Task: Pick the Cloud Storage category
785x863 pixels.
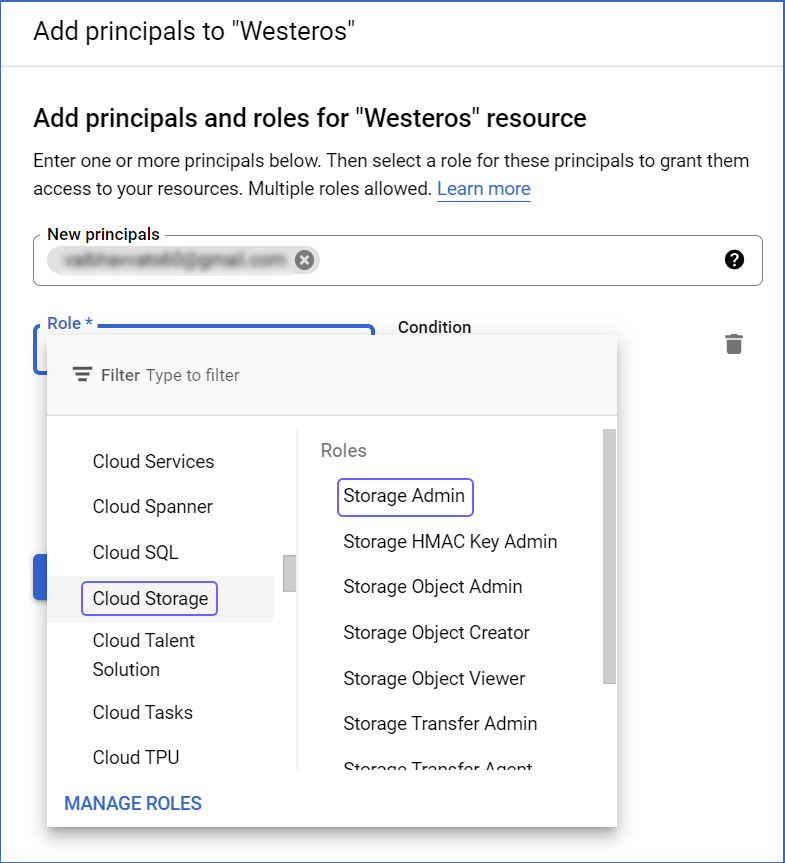Action: click(x=150, y=598)
